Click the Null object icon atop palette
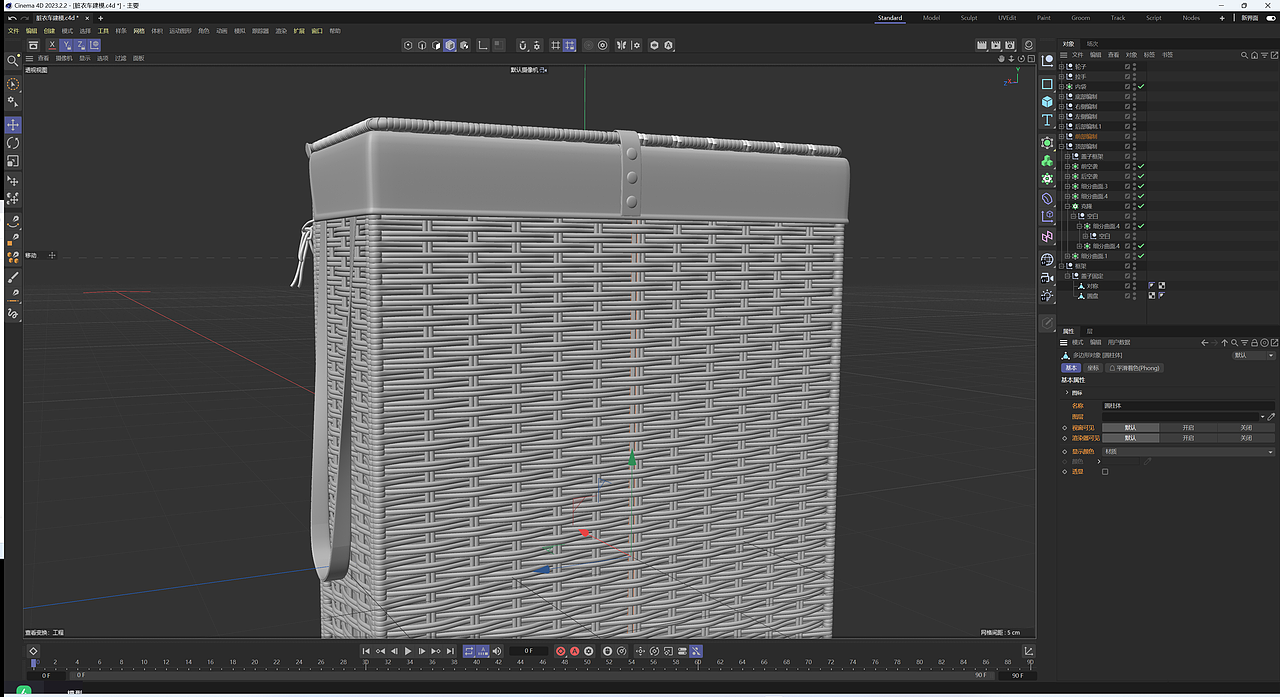This screenshot has height=697, width=1280. pyautogui.click(x=1047, y=60)
